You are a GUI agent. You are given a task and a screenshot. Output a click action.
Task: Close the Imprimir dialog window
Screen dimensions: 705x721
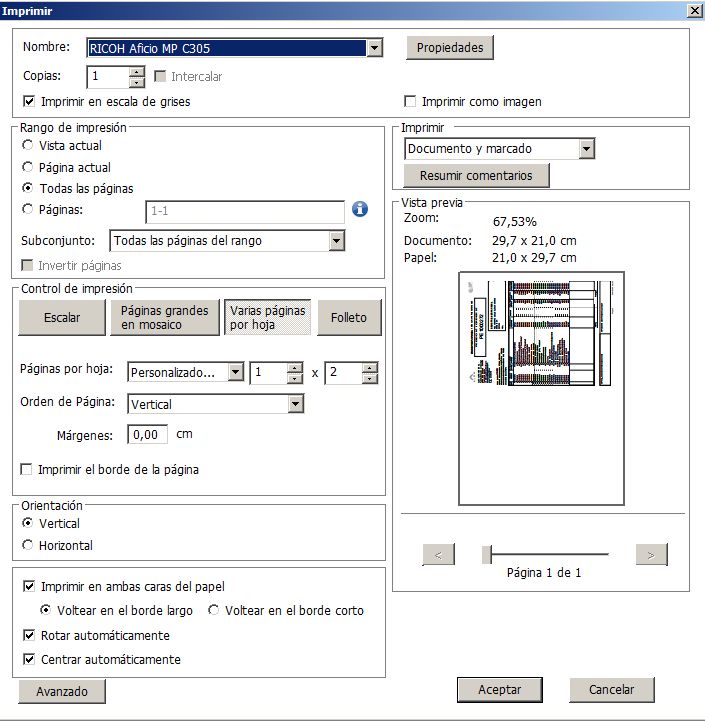tap(694, 10)
